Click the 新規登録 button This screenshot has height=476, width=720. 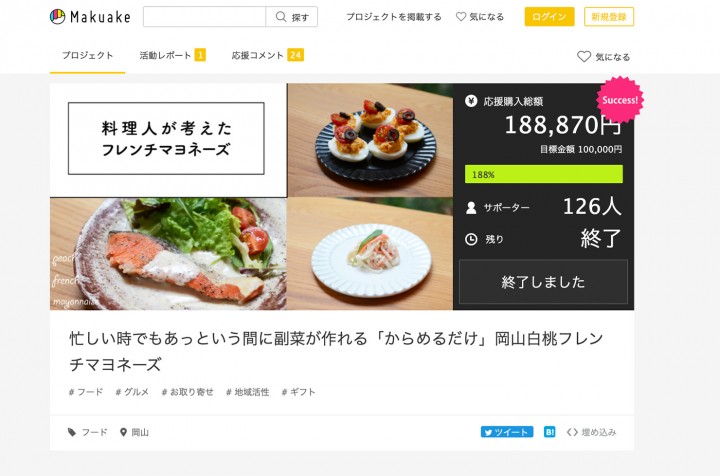tap(609, 17)
